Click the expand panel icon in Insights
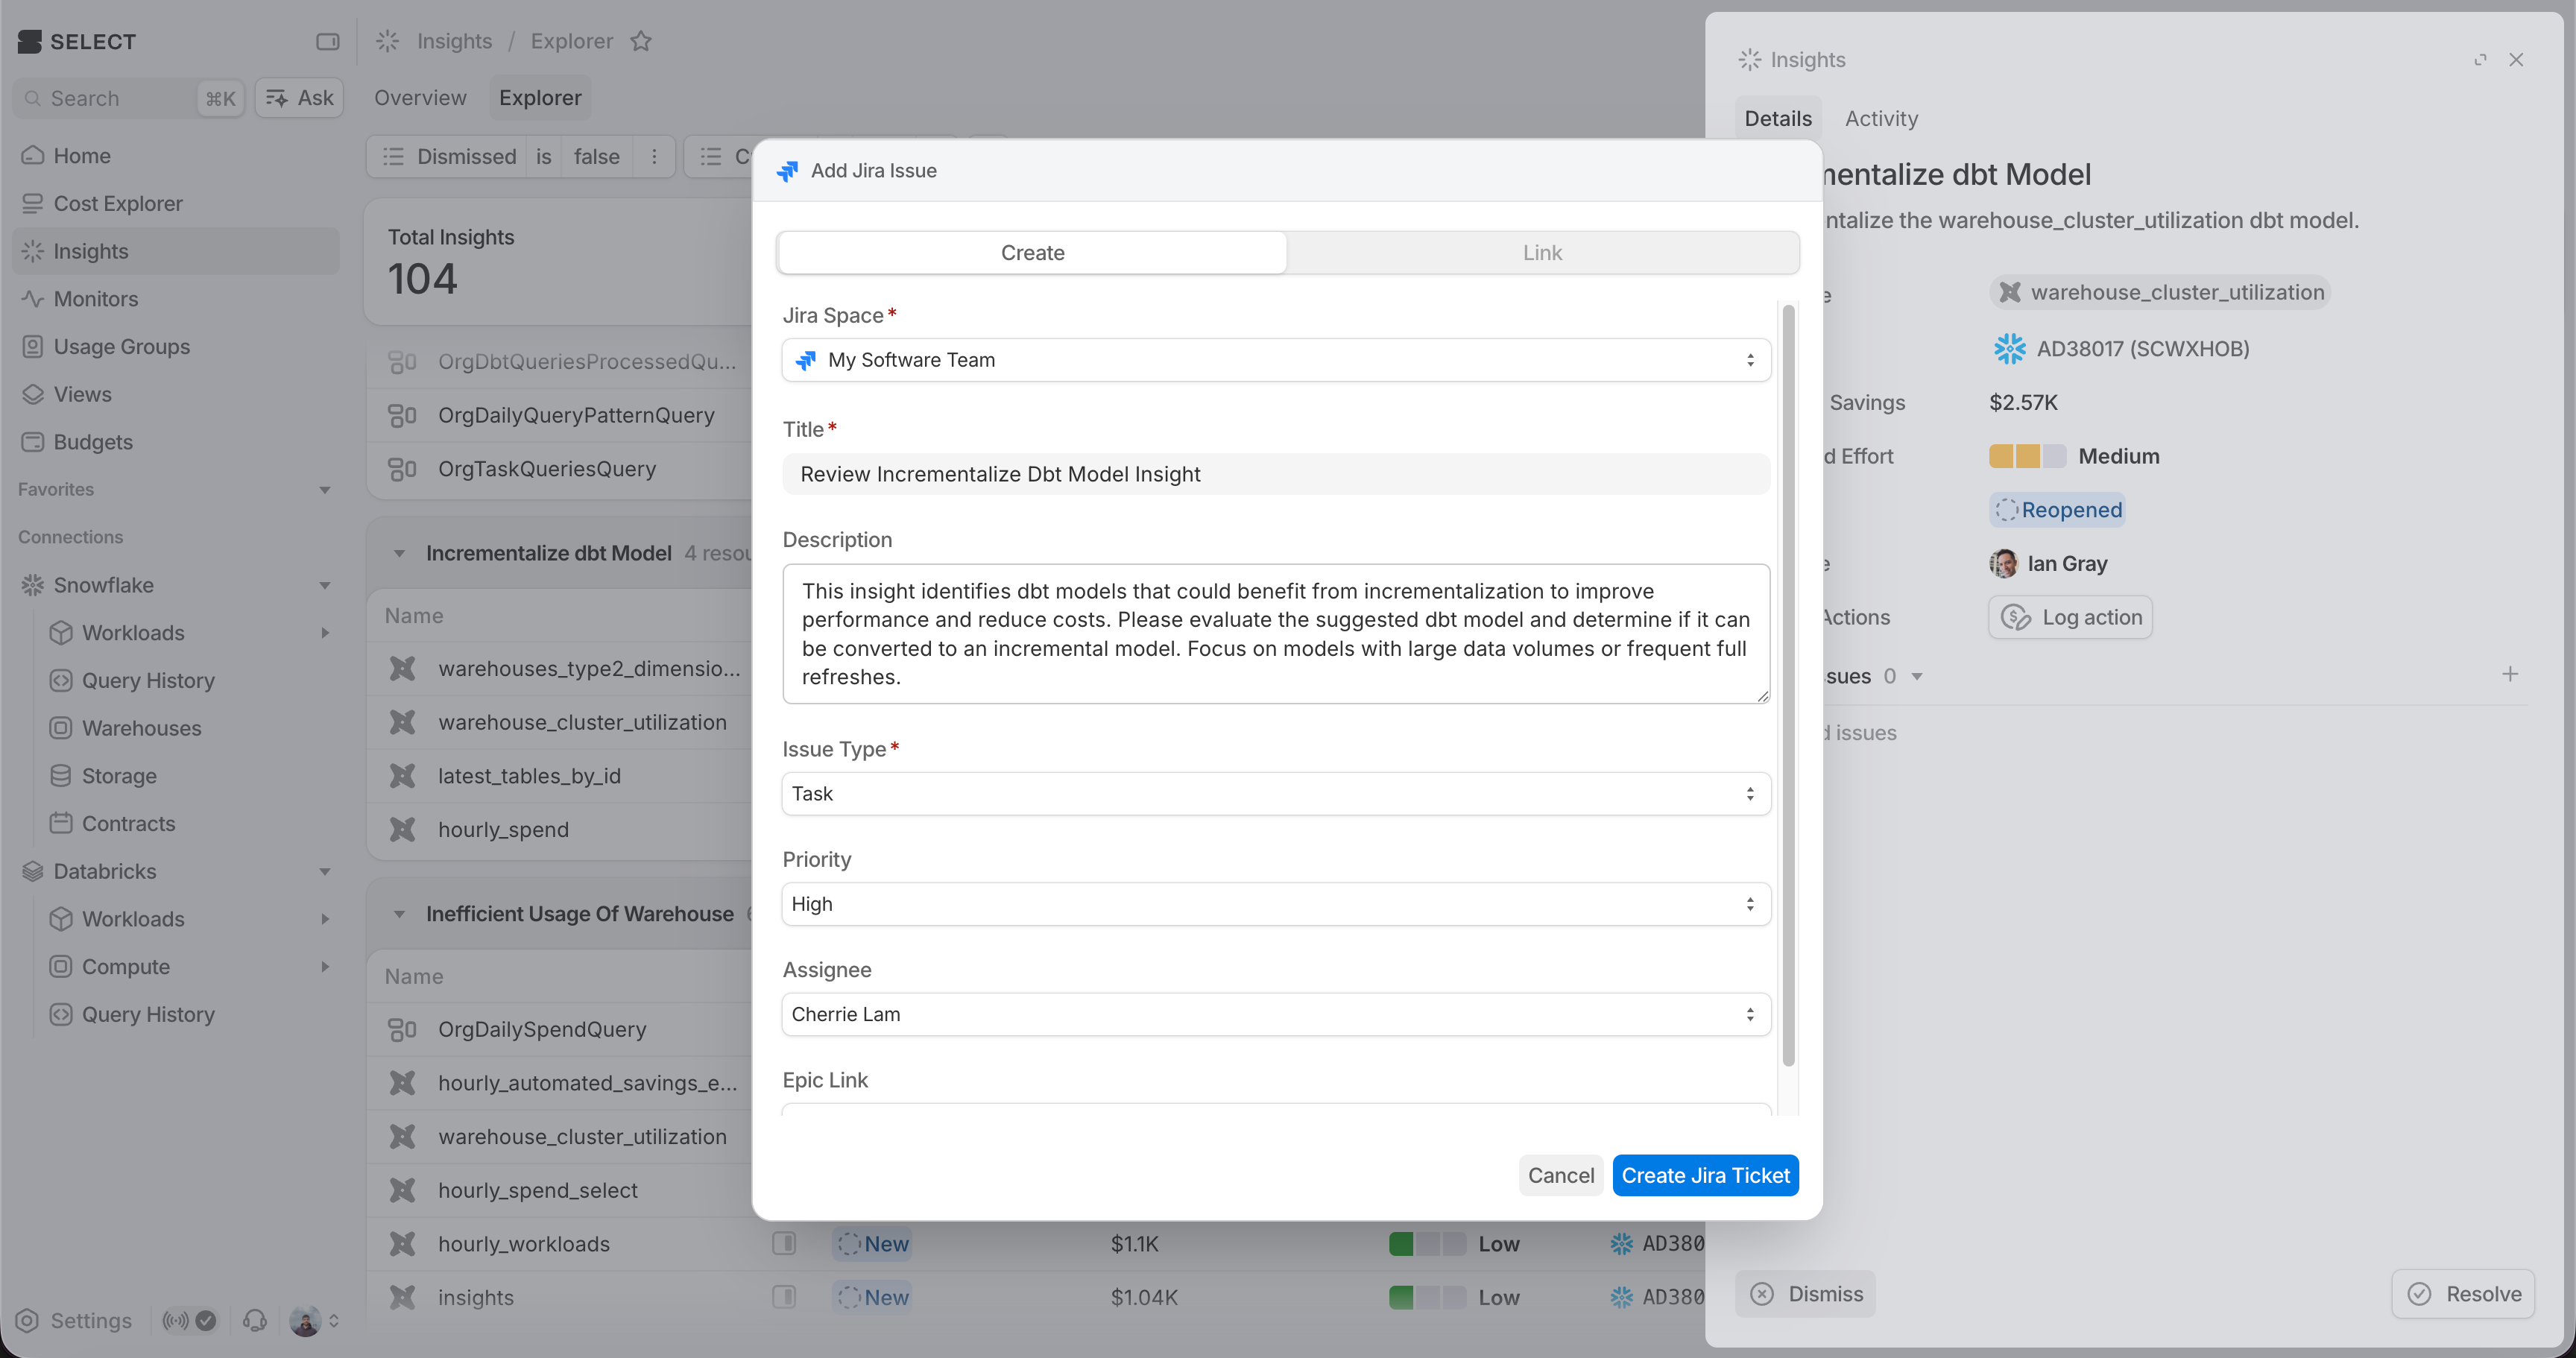The image size is (2576, 1358). click(2480, 60)
